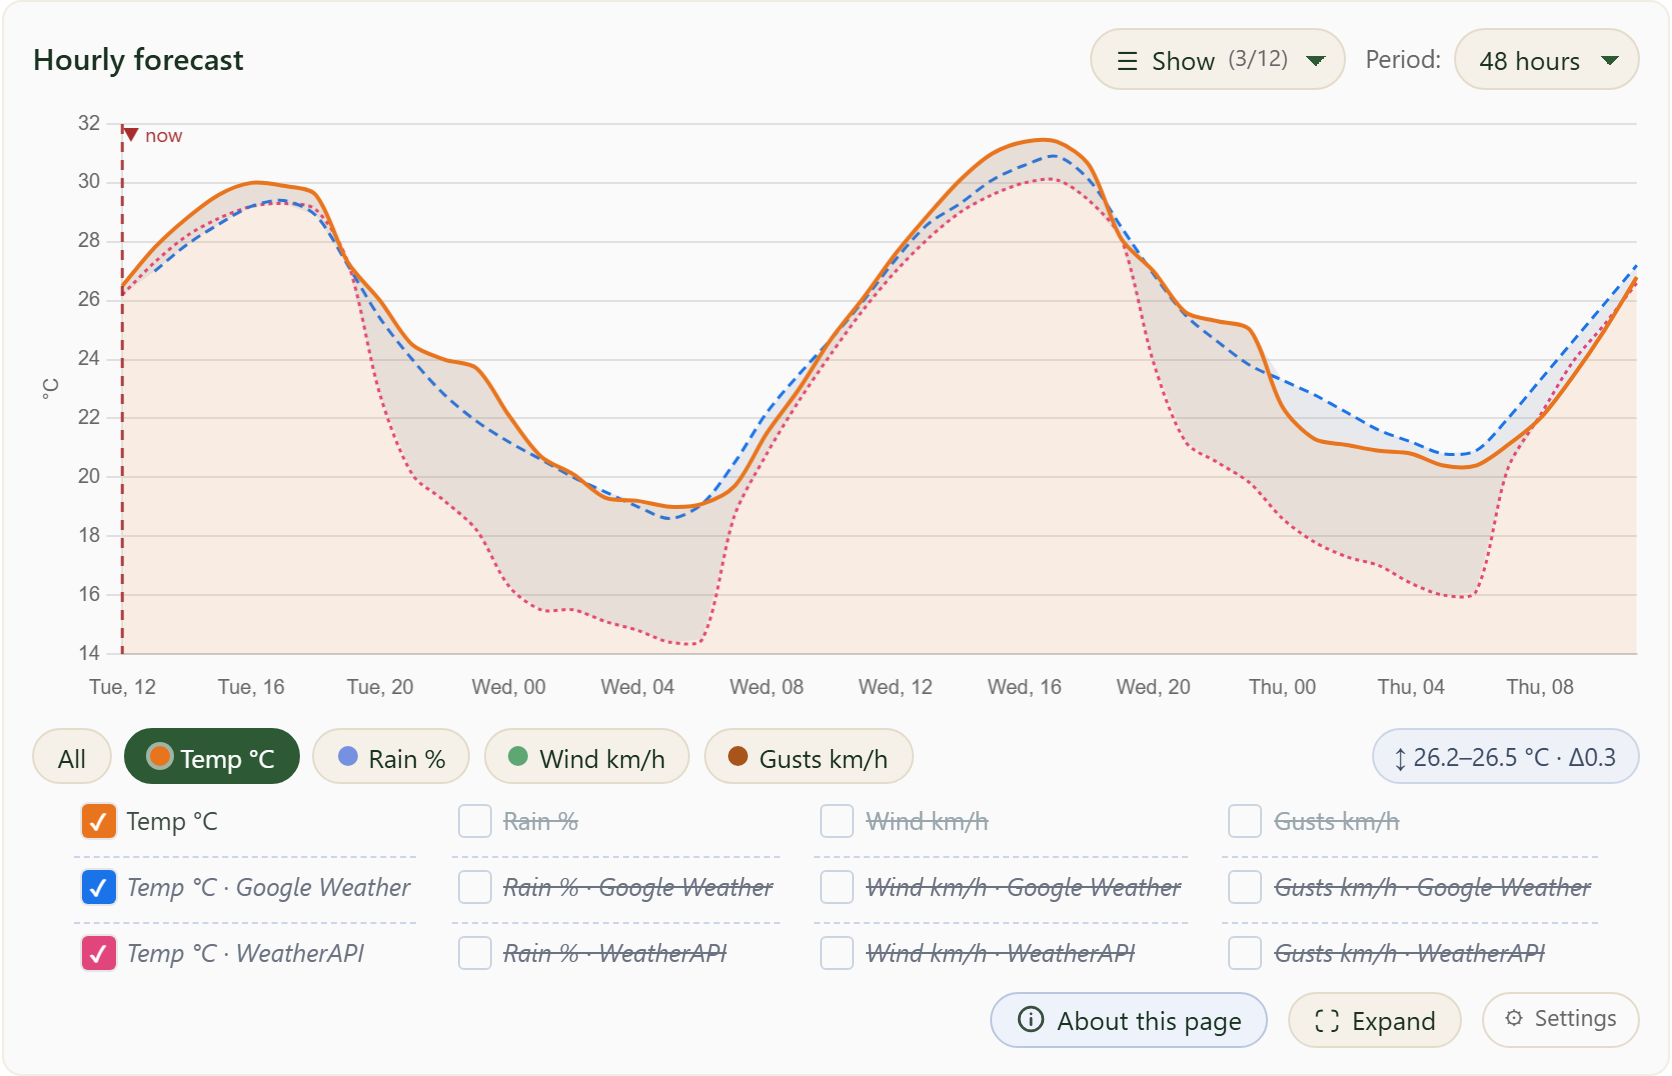Enable the Rain % checkbox

pos(475,821)
